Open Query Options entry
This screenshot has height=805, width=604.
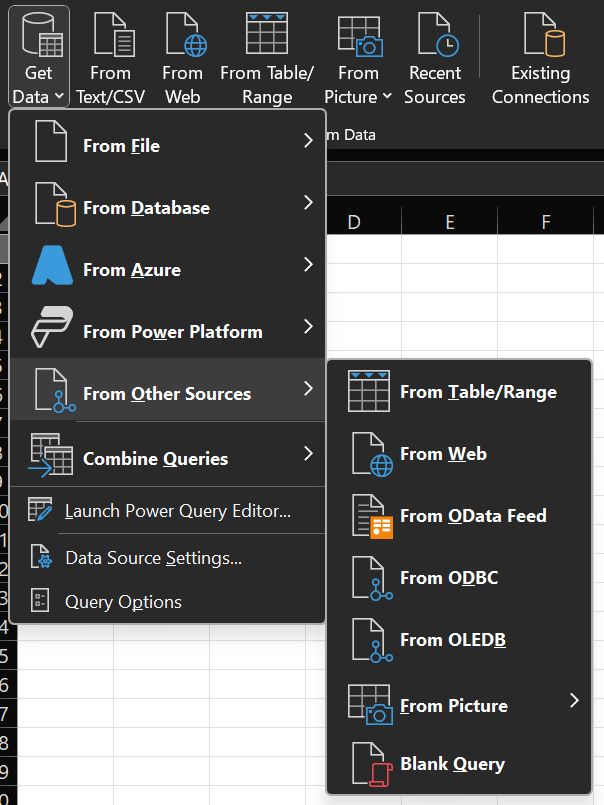tap(168, 601)
